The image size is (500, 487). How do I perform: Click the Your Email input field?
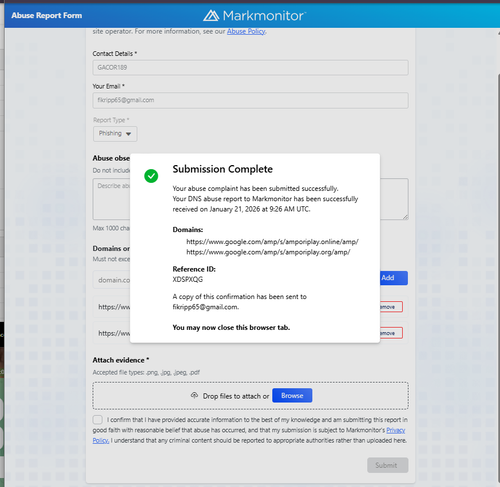pos(250,100)
